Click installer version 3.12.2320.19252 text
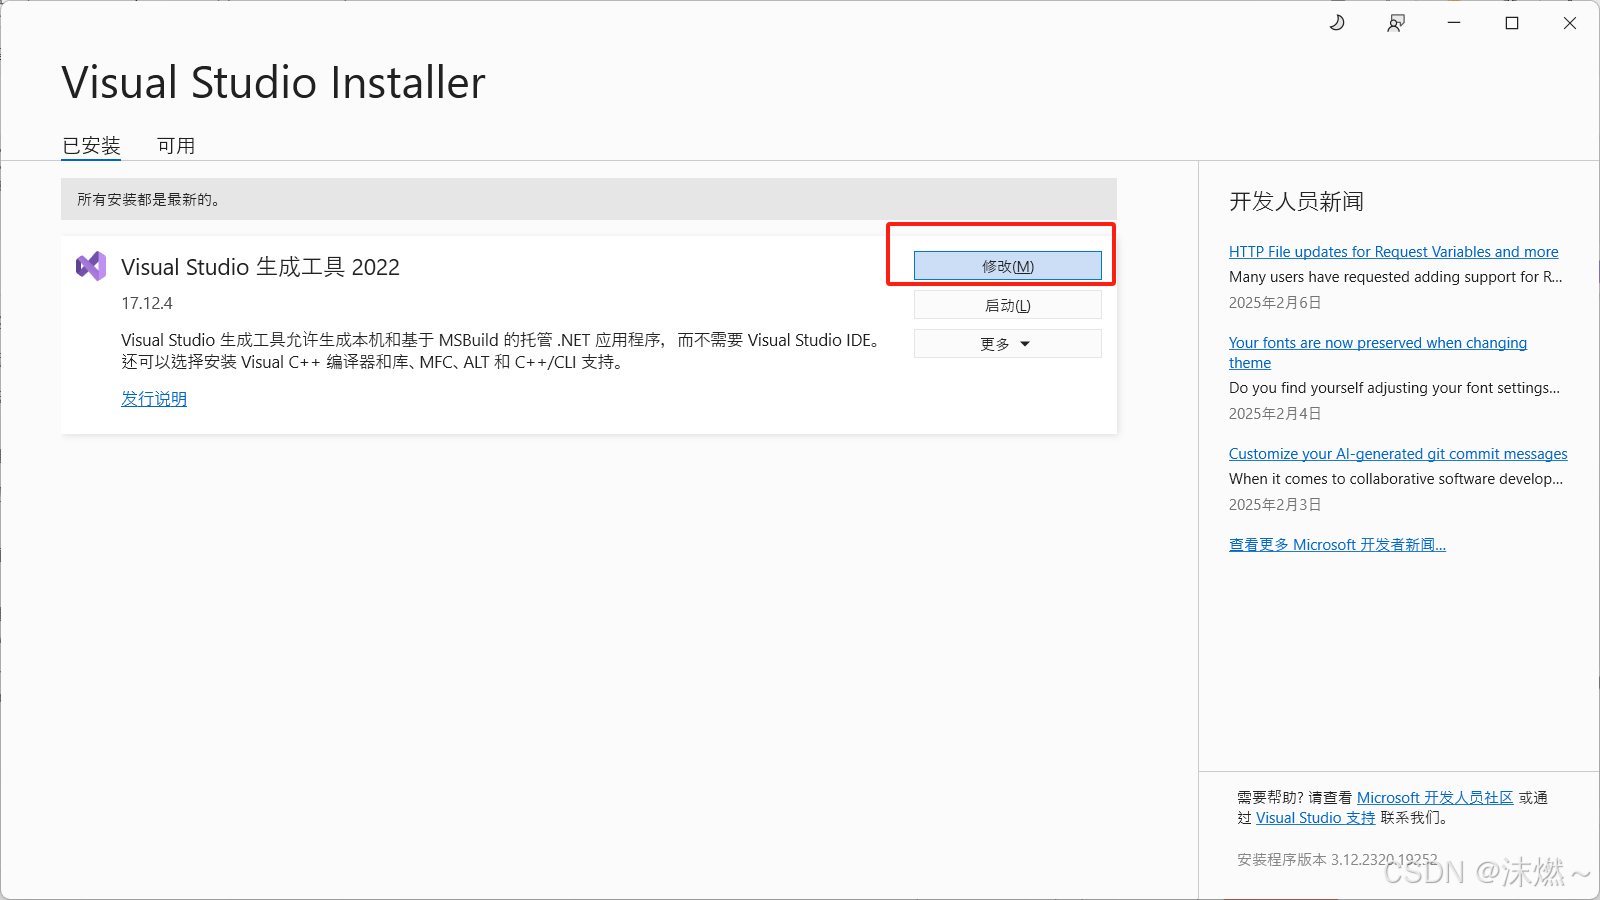 1337,860
